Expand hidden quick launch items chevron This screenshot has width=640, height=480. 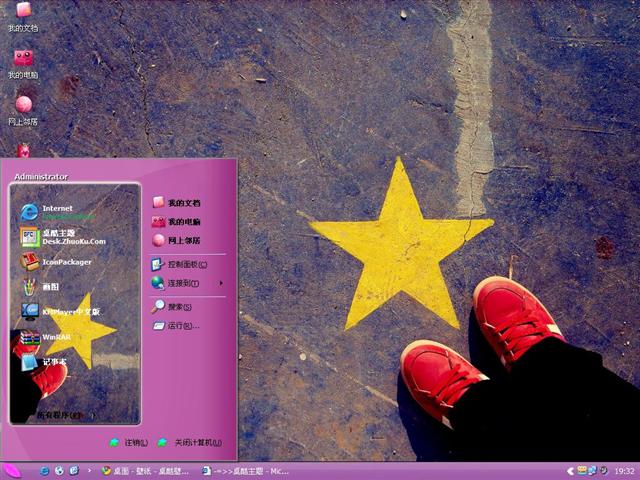coord(89,471)
